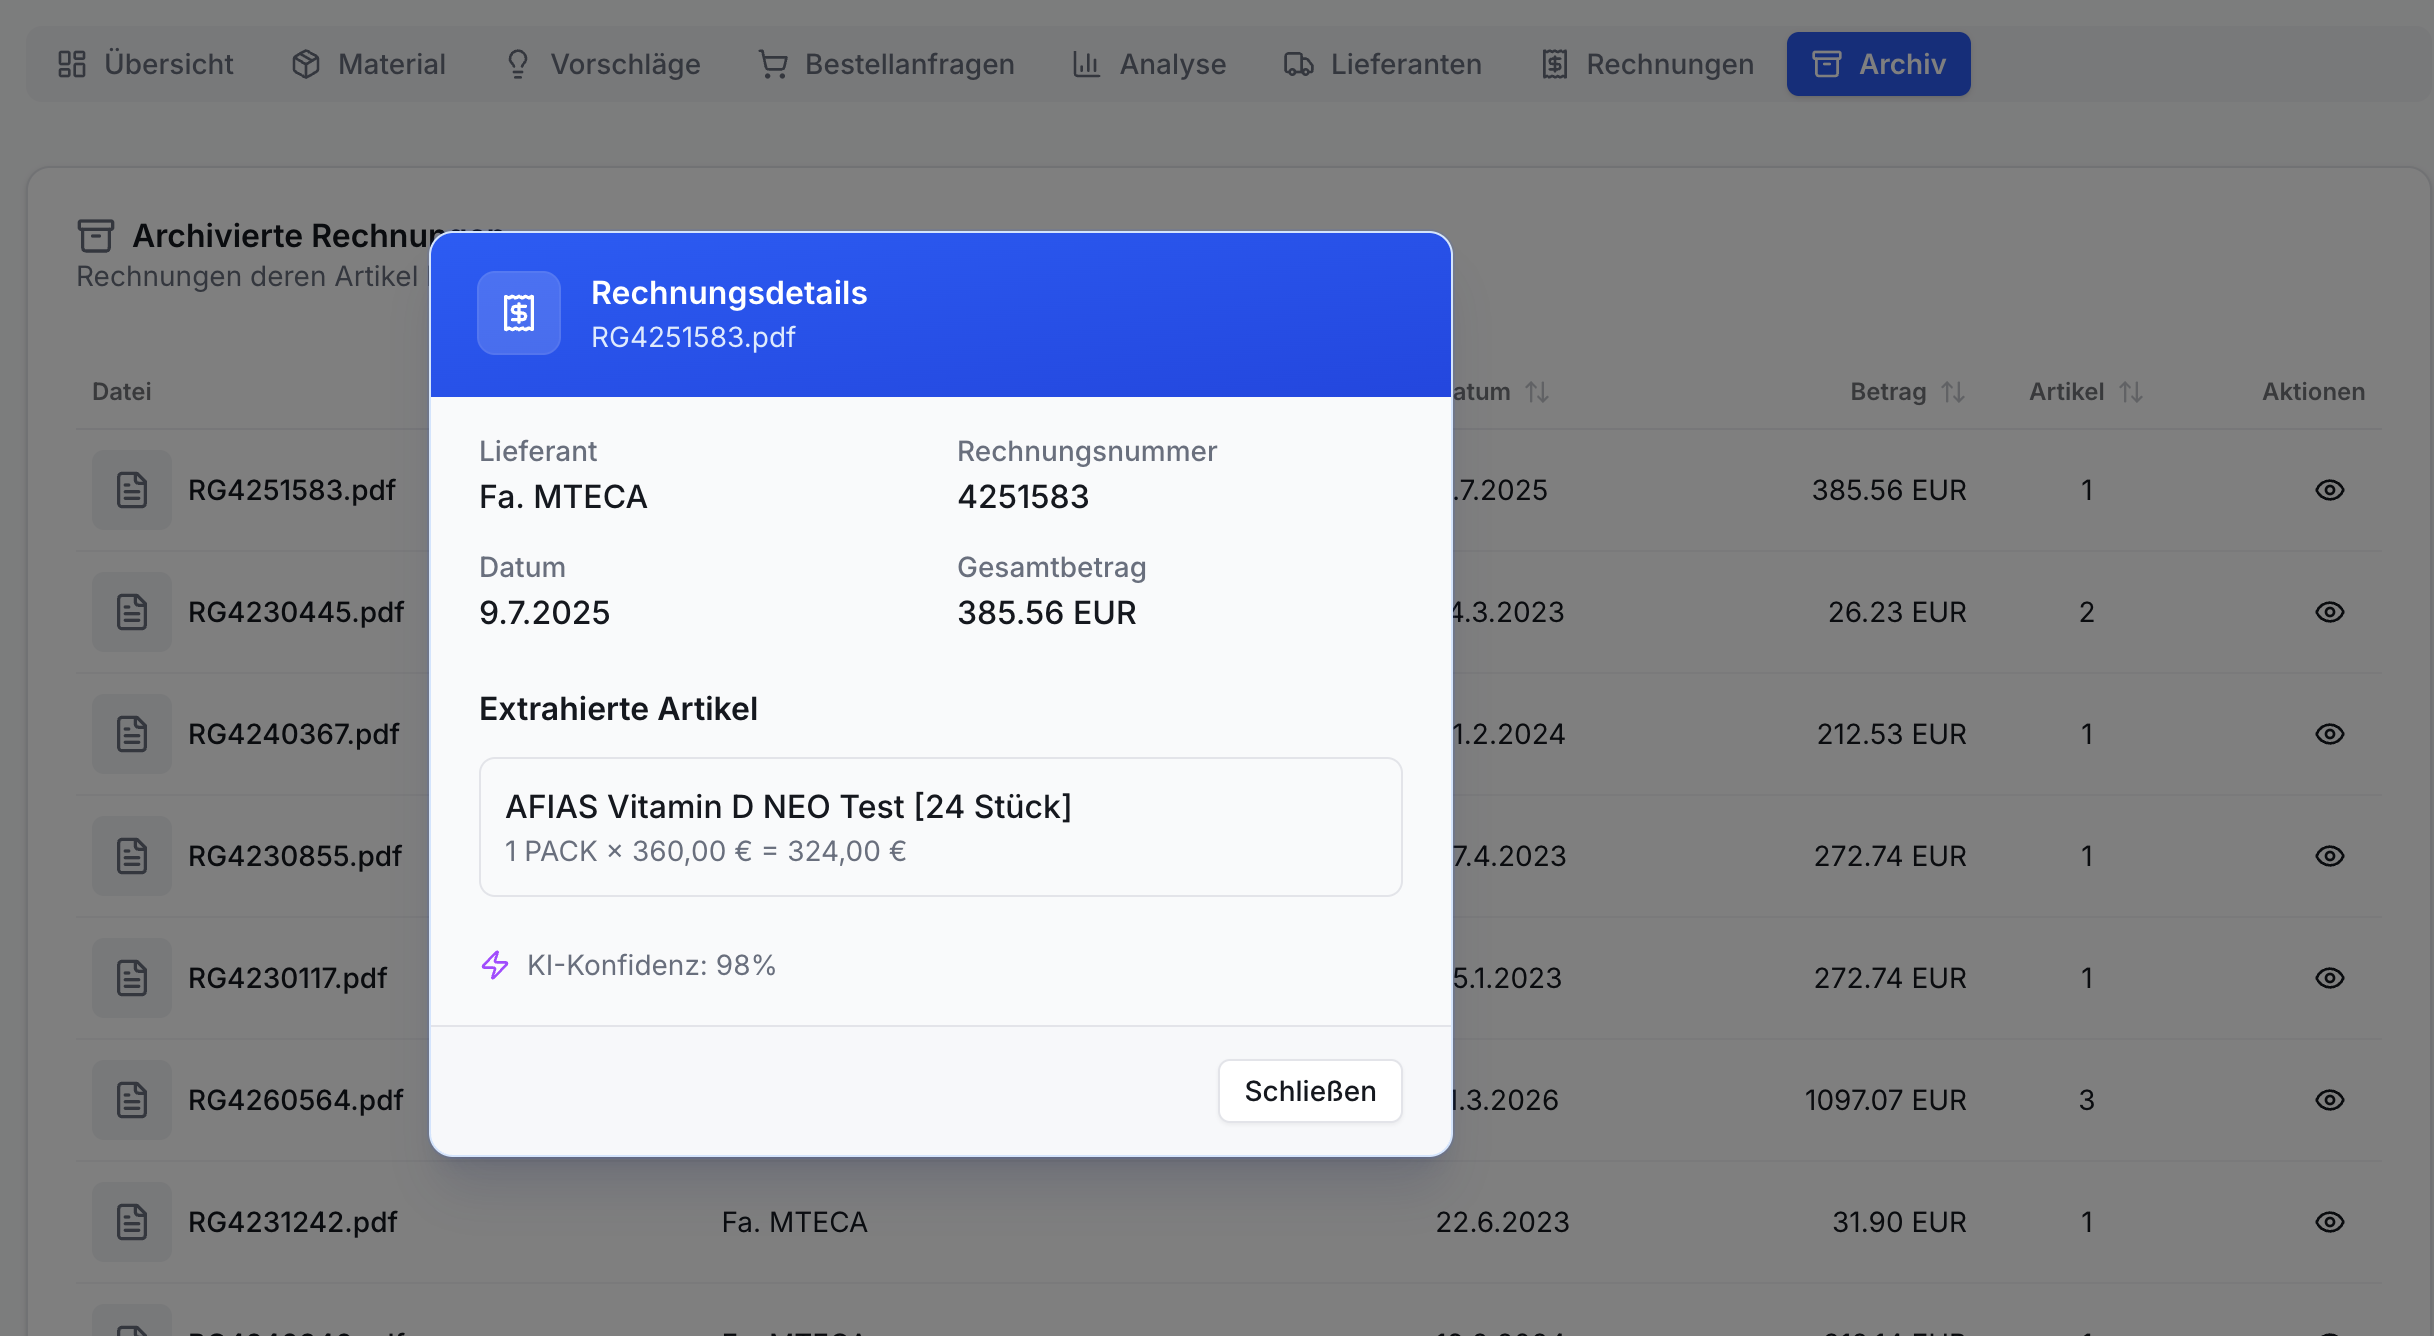Click the active Archiv tab

(x=1879, y=64)
